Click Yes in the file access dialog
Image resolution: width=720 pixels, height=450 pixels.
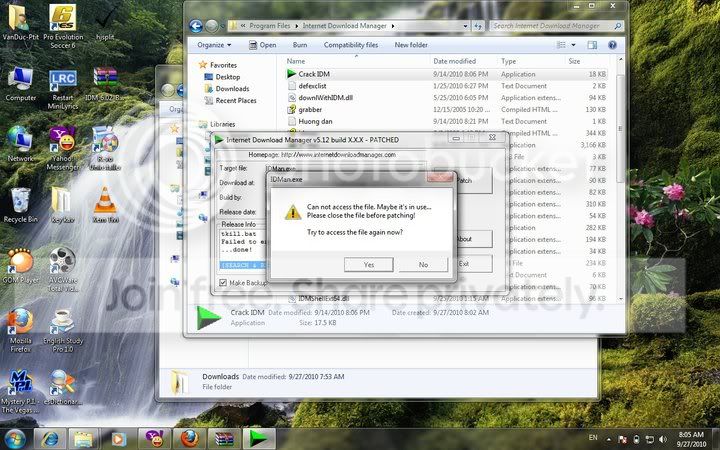368,265
